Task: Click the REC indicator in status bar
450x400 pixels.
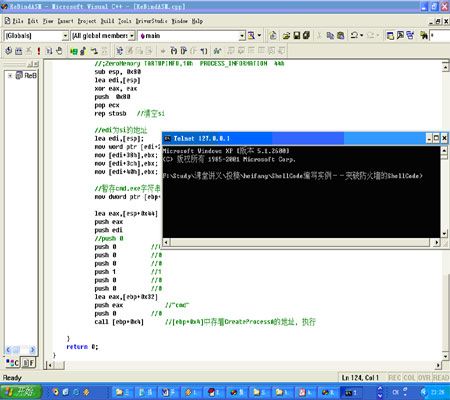Action: pos(395,377)
